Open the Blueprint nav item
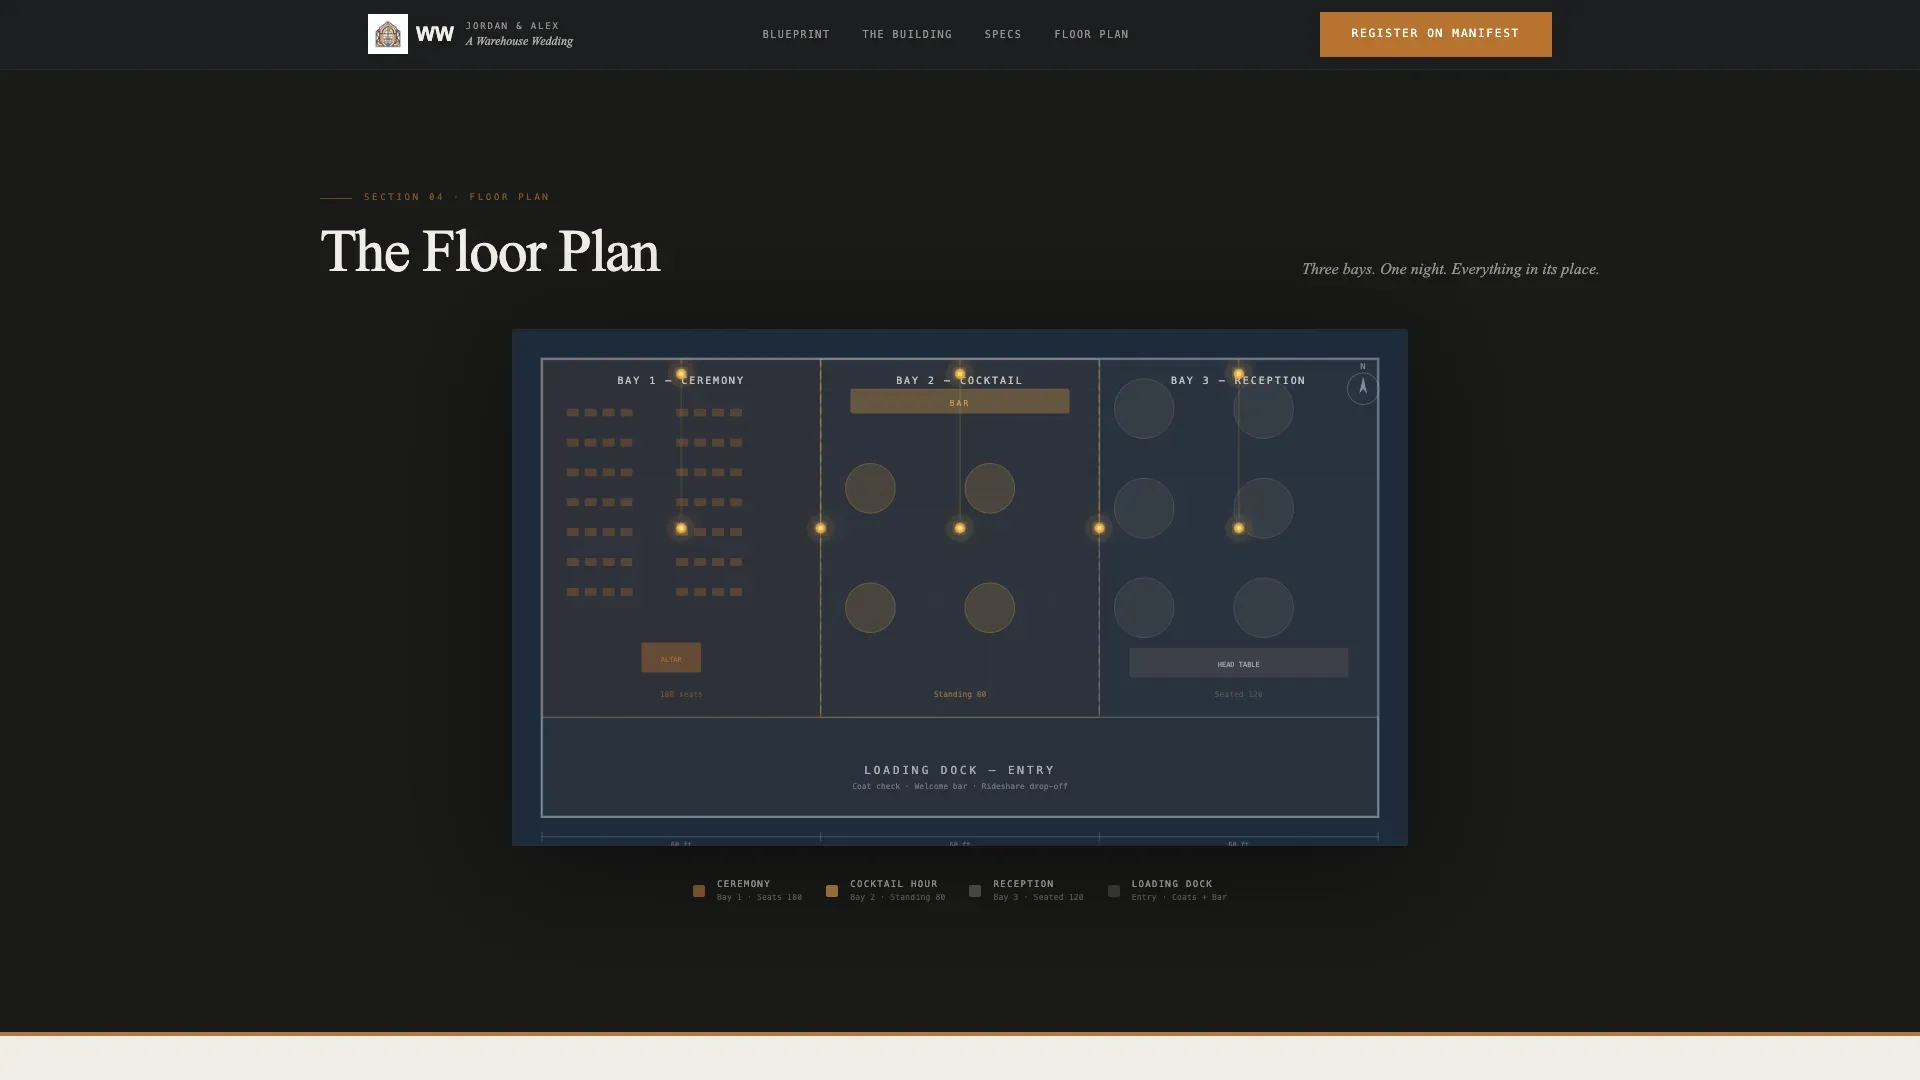This screenshot has height=1080, width=1920. [796, 34]
